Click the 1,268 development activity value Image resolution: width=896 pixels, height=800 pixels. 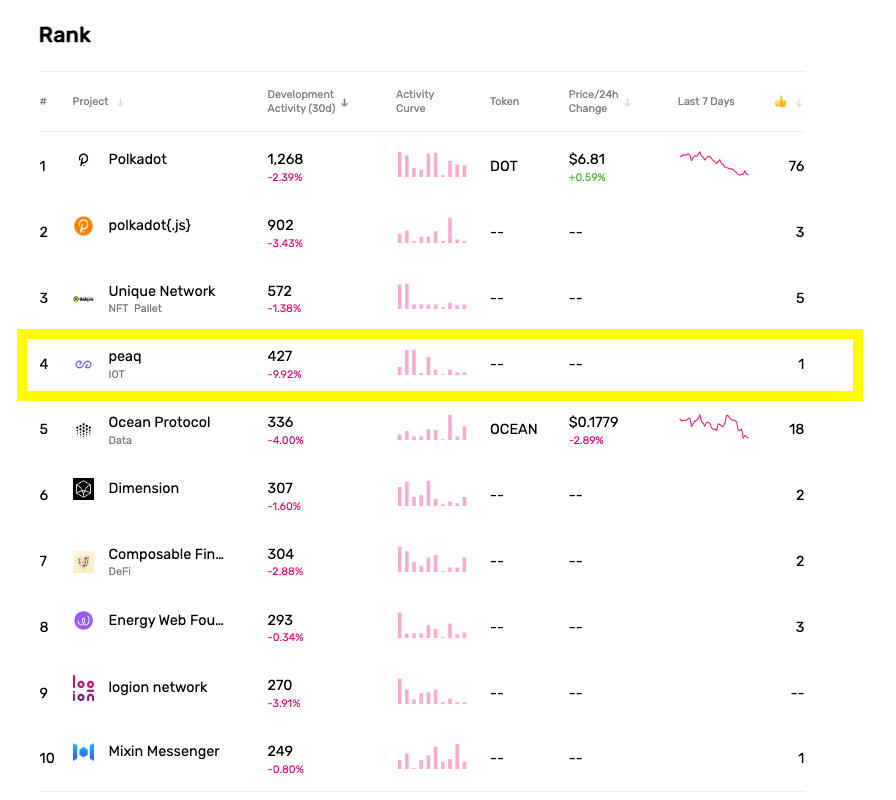[285, 159]
